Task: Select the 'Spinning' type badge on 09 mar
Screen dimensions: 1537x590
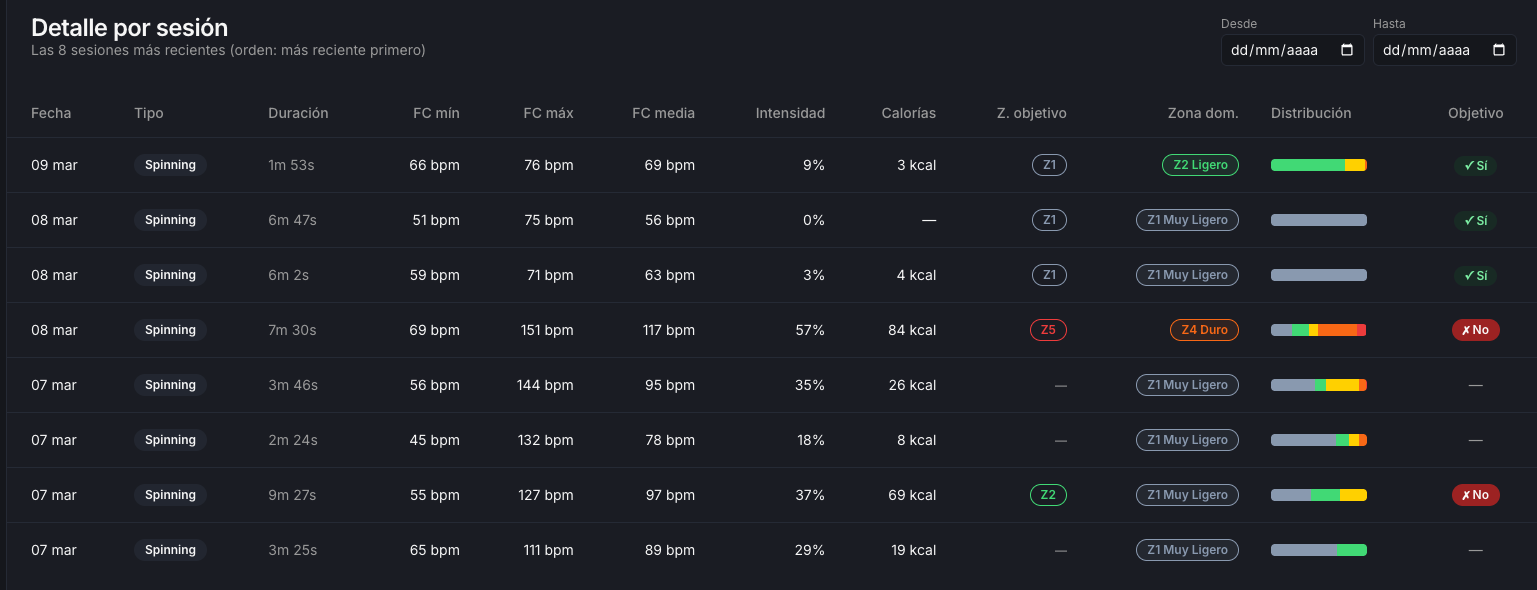Action: (x=170, y=165)
